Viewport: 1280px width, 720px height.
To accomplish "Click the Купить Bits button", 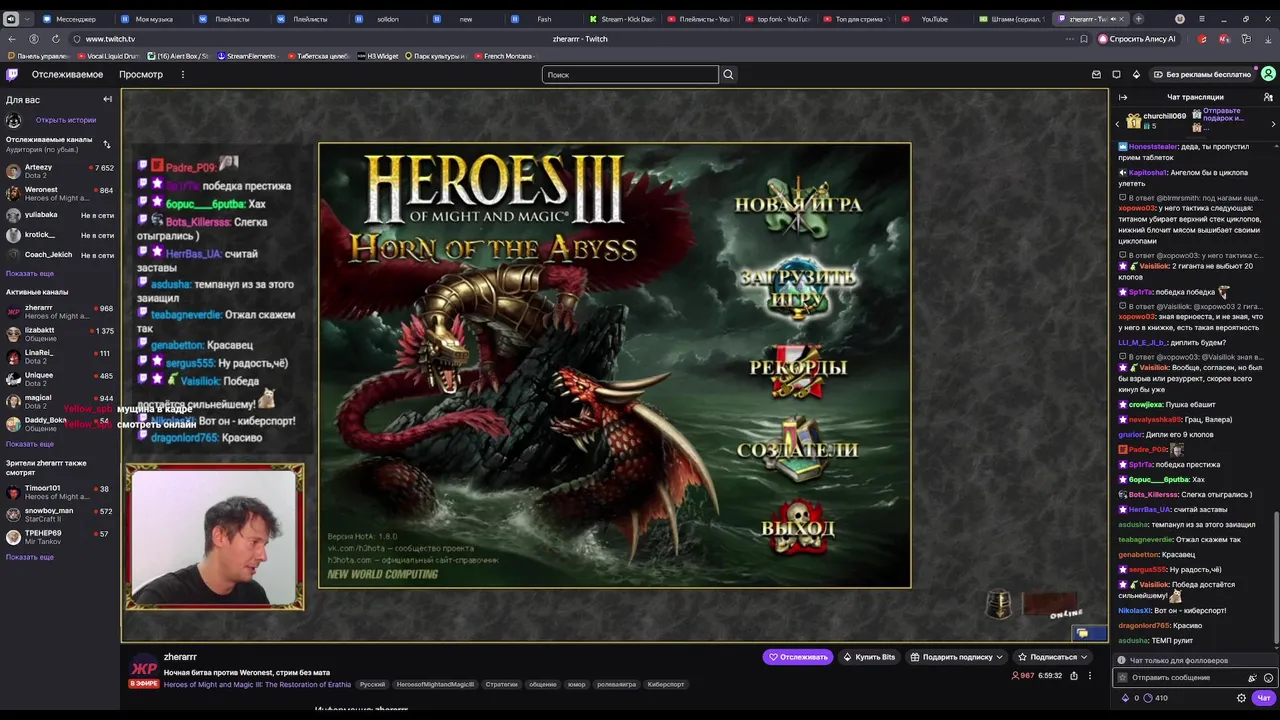I will click(x=869, y=657).
